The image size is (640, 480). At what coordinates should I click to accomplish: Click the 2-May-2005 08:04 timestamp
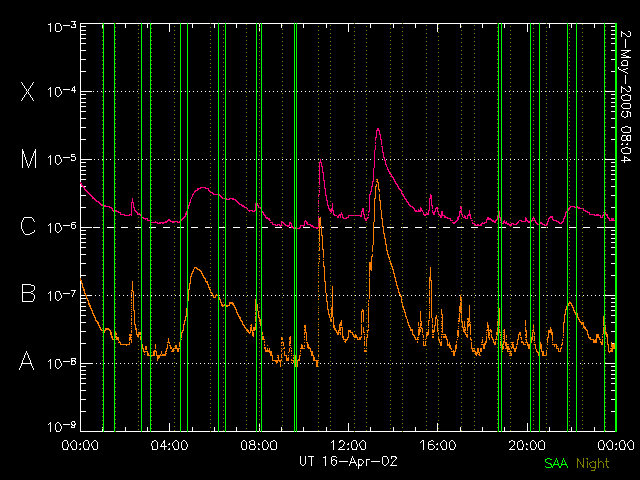[625, 97]
